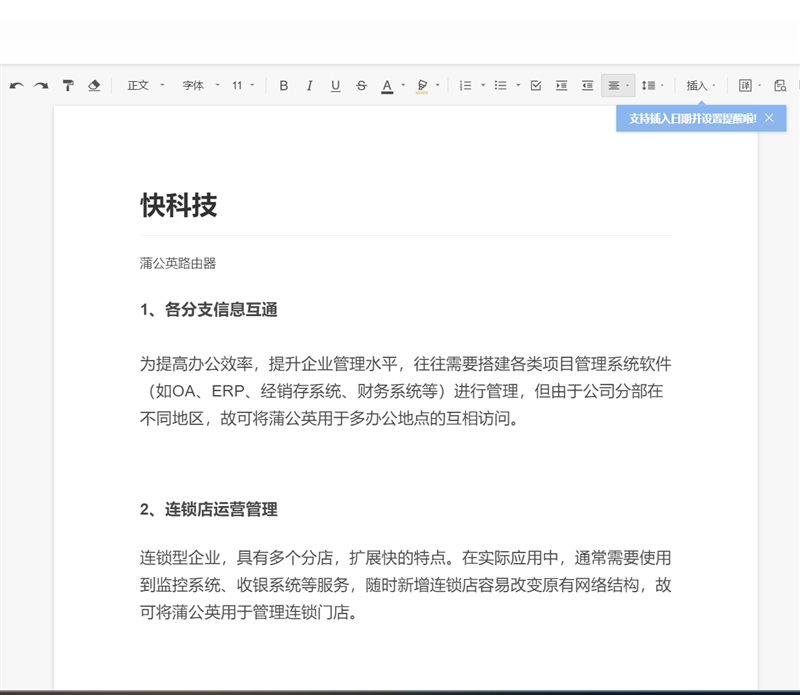The width and height of the screenshot is (800, 695).
Task: Insert a checkbox task list
Action: pyautogui.click(x=536, y=86)
